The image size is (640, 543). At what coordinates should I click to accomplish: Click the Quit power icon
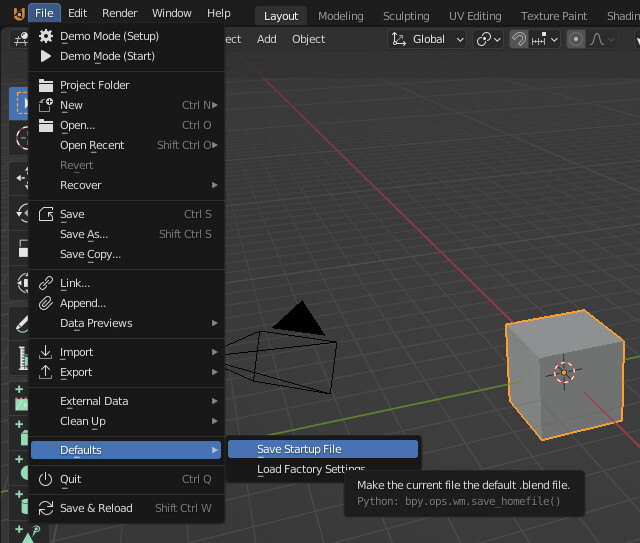[46, 479]
